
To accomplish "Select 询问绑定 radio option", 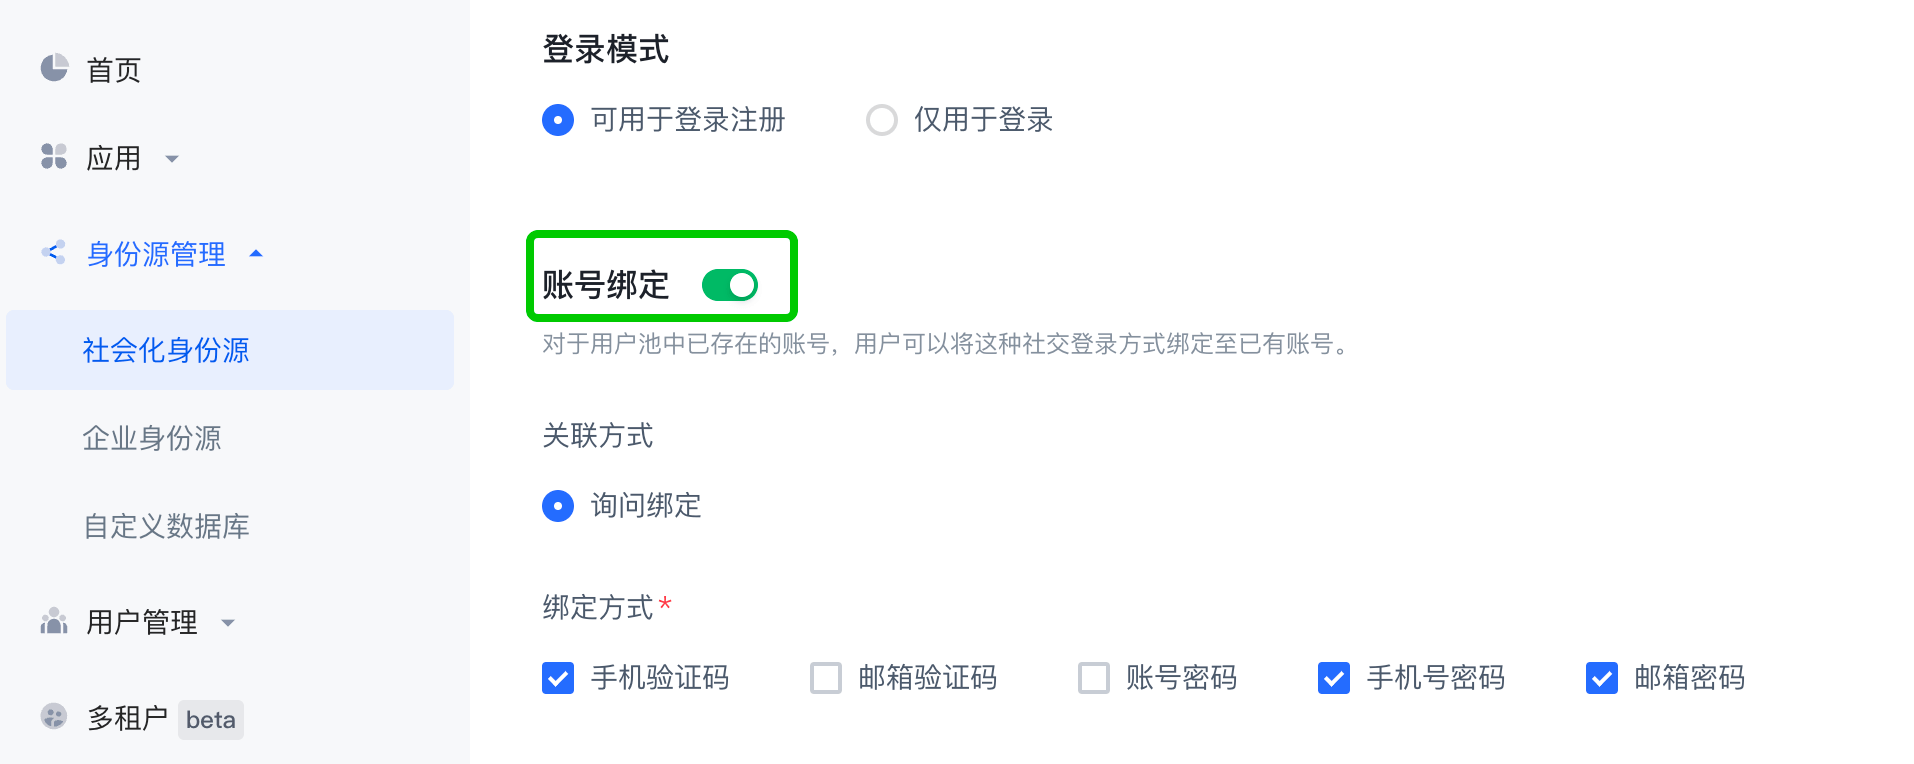I will [558, 506].
